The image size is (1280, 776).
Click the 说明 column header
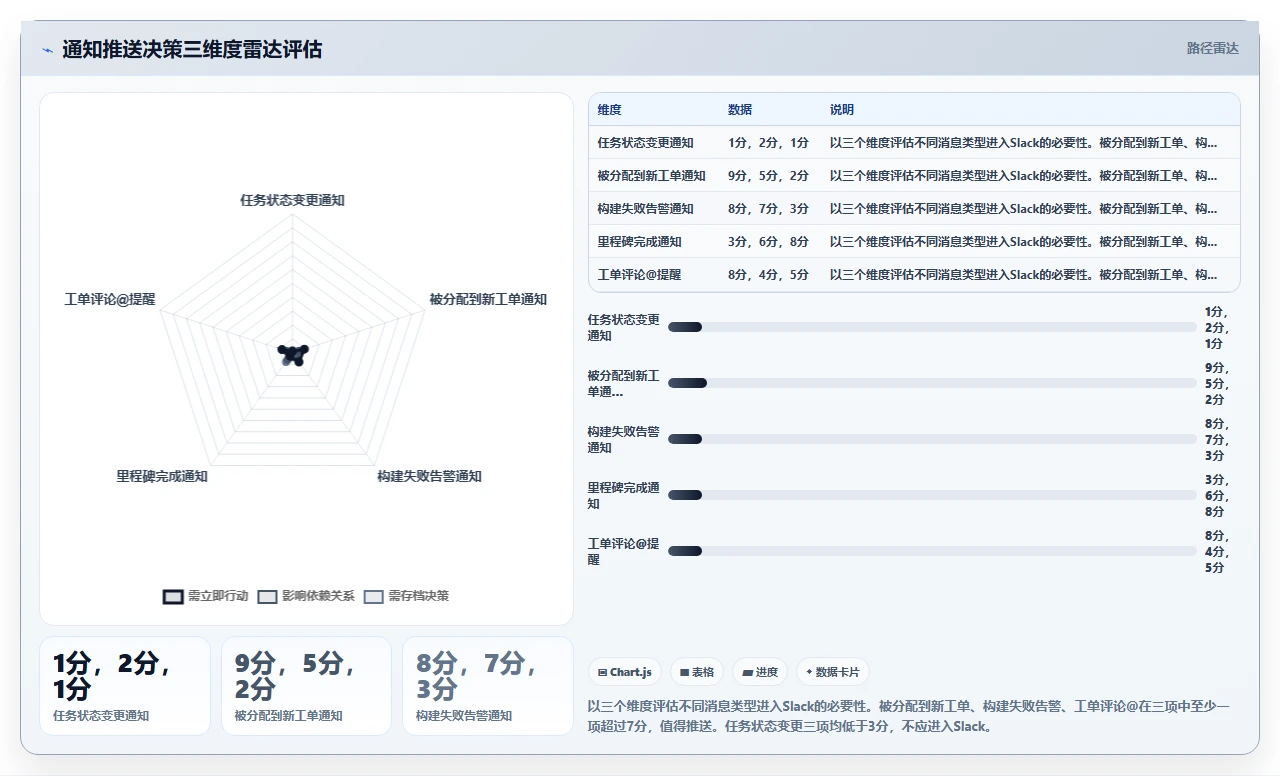(842, 110)
